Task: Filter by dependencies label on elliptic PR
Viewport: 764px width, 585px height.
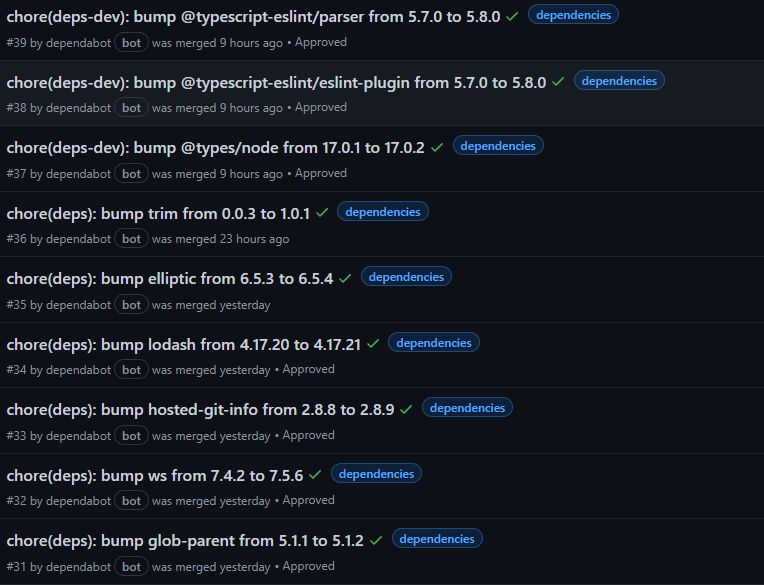Action: click(406, 277)
